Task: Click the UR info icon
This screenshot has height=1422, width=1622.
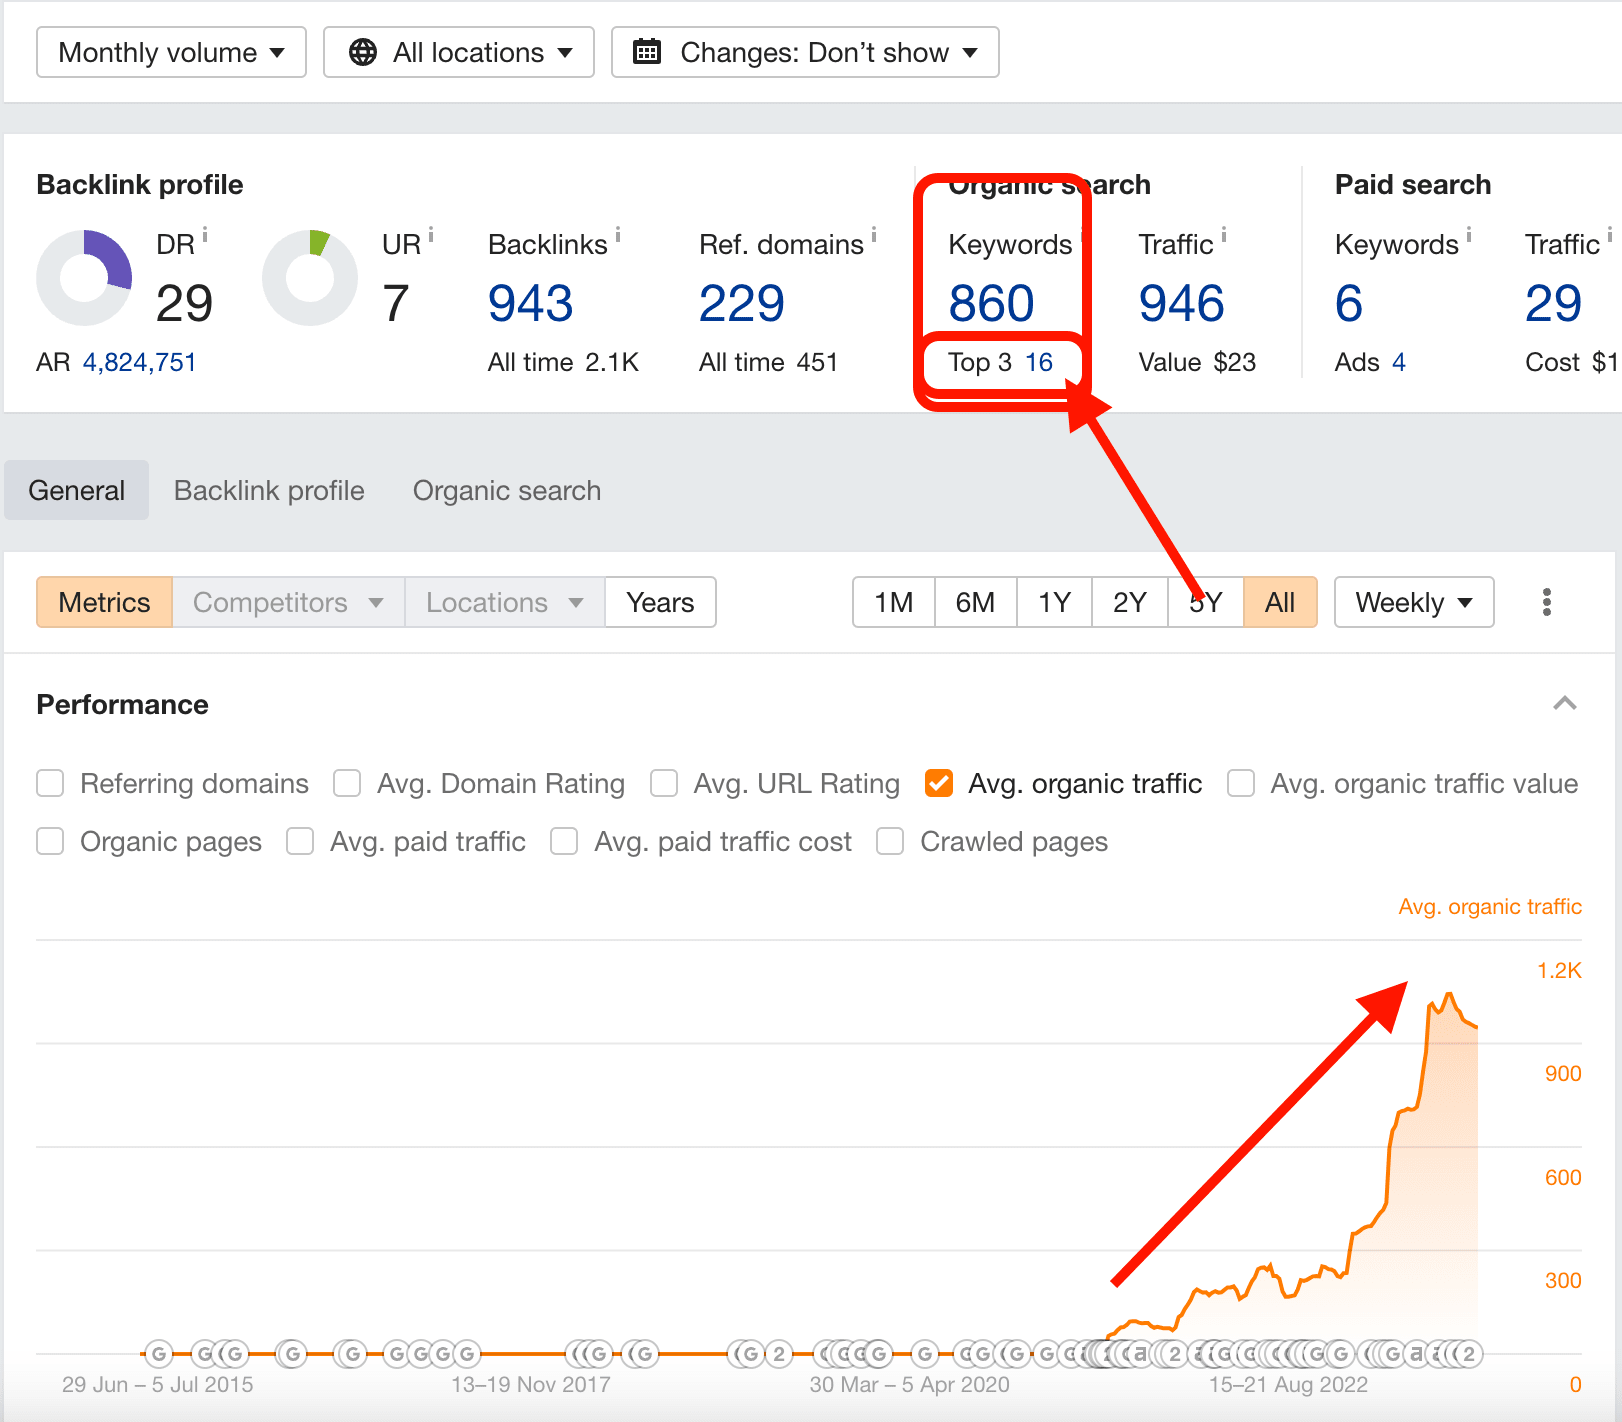Action: (x=431, y=235)
